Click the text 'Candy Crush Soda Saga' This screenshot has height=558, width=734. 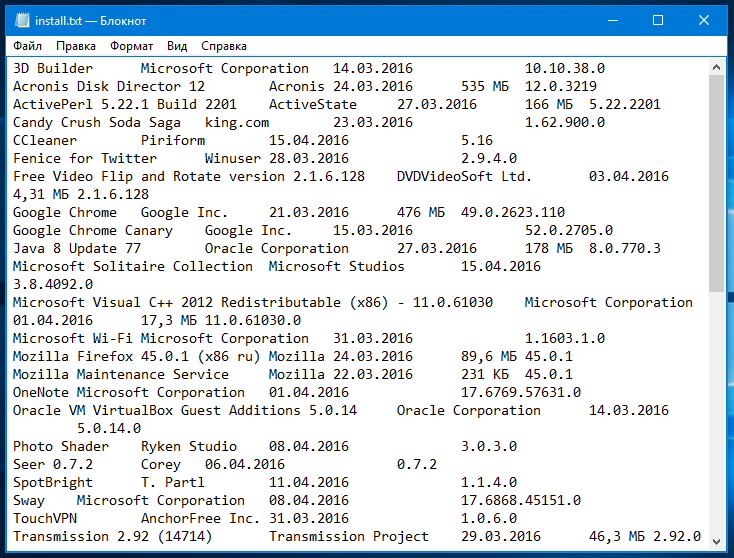coord(96,123)
